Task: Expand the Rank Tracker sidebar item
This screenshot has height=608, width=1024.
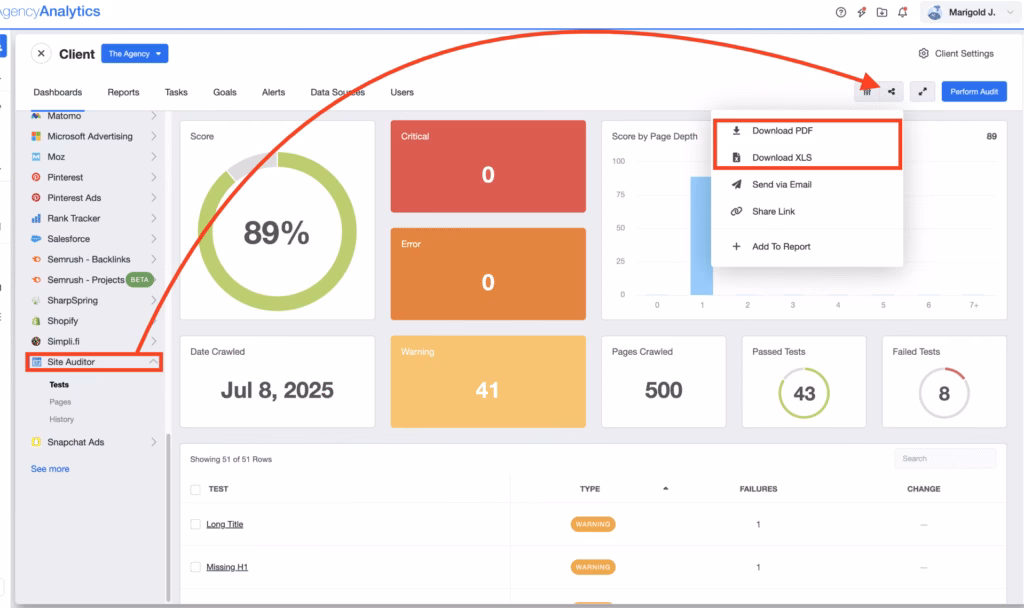Action: point(153,218)
